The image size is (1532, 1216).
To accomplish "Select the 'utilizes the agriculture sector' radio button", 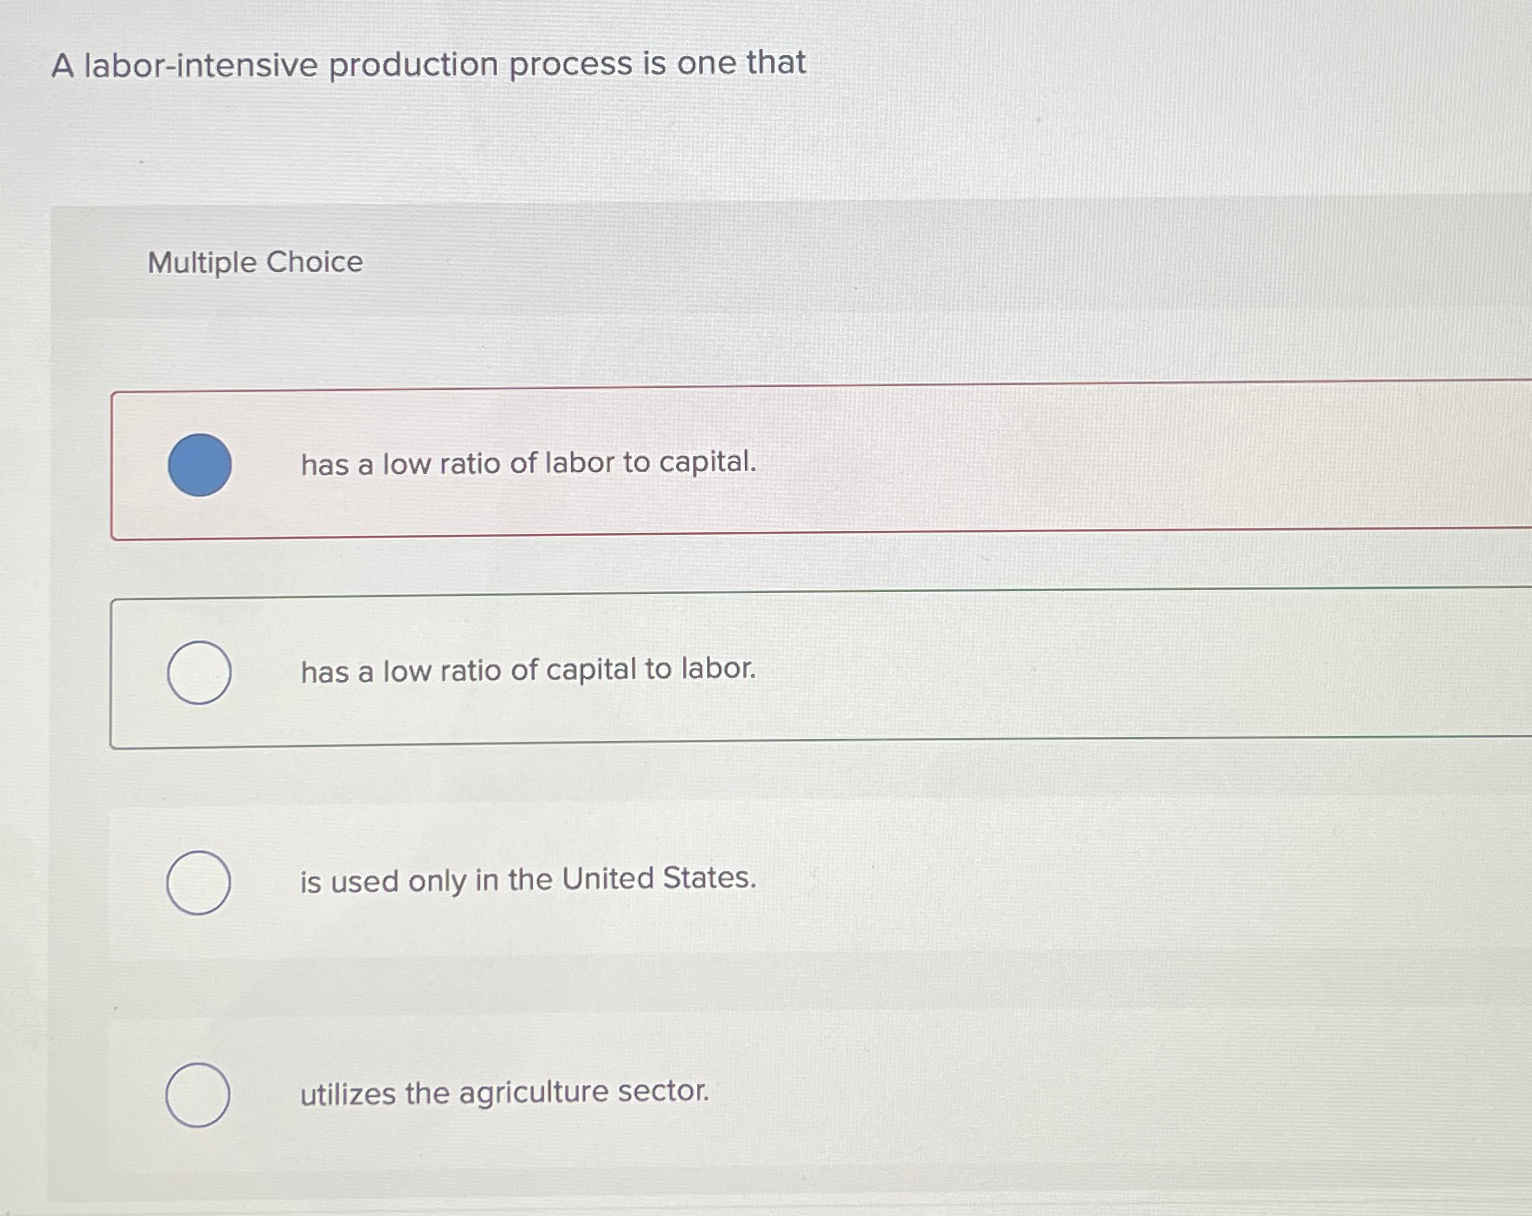I will click(199, 1096).
